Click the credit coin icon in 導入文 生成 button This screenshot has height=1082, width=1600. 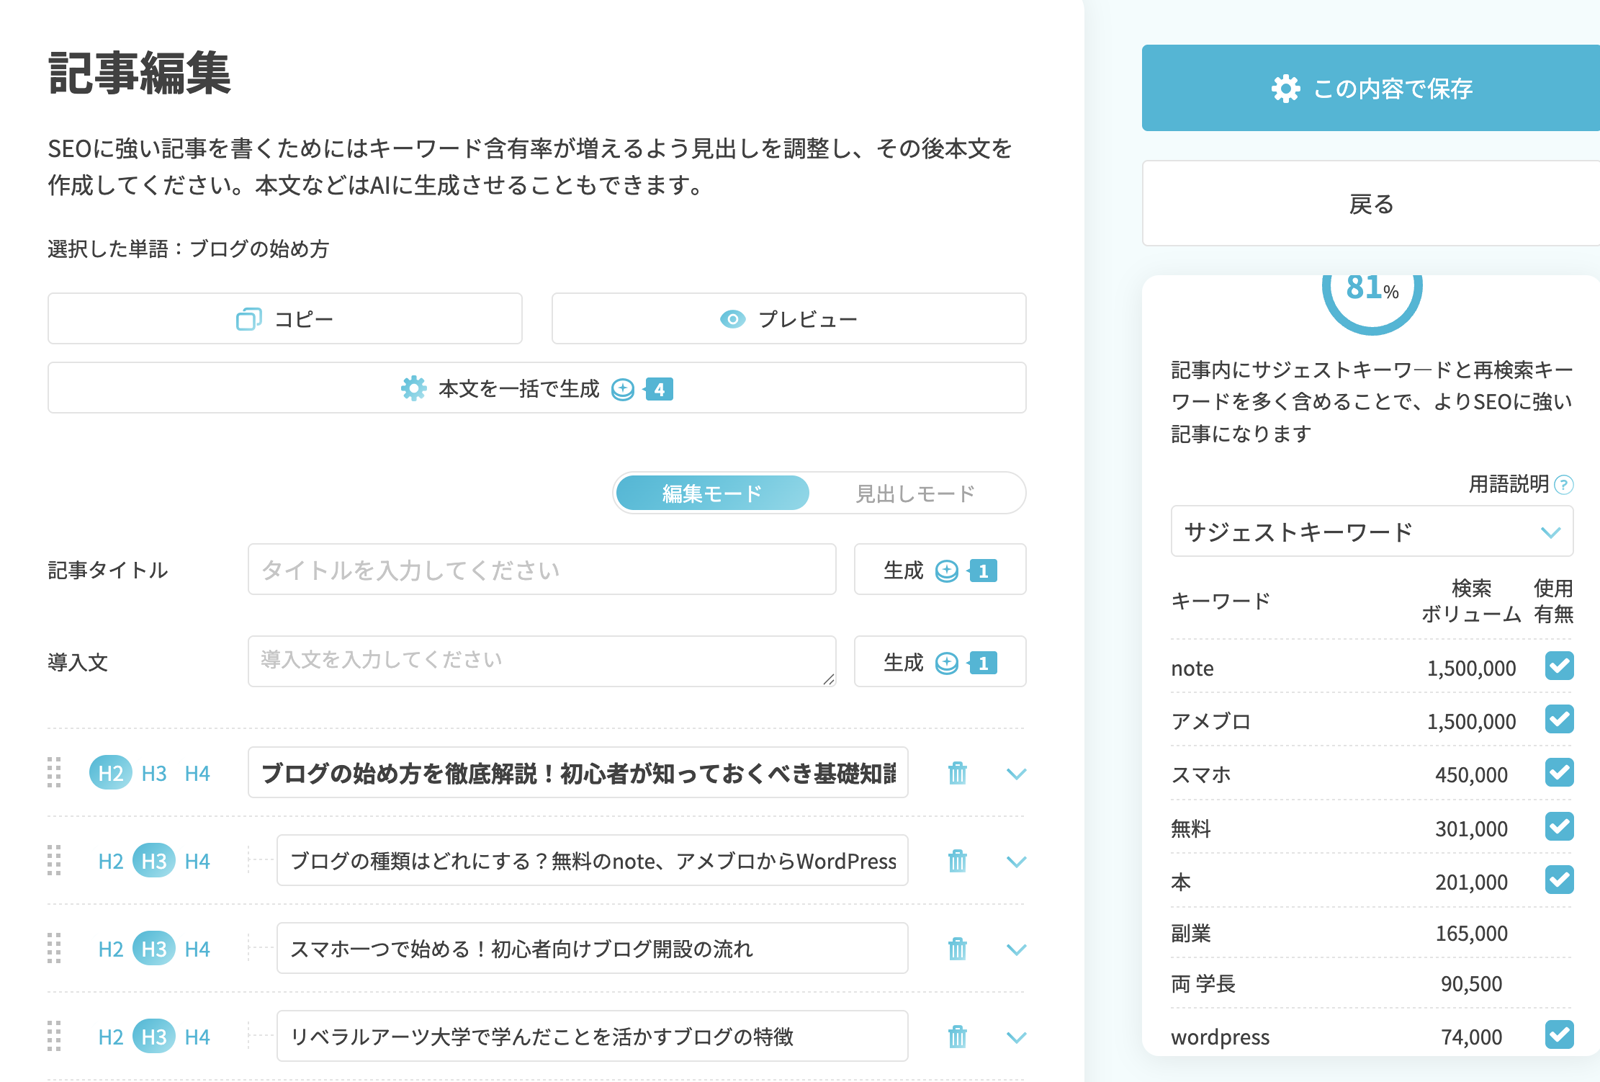click(x=947, y=663)
